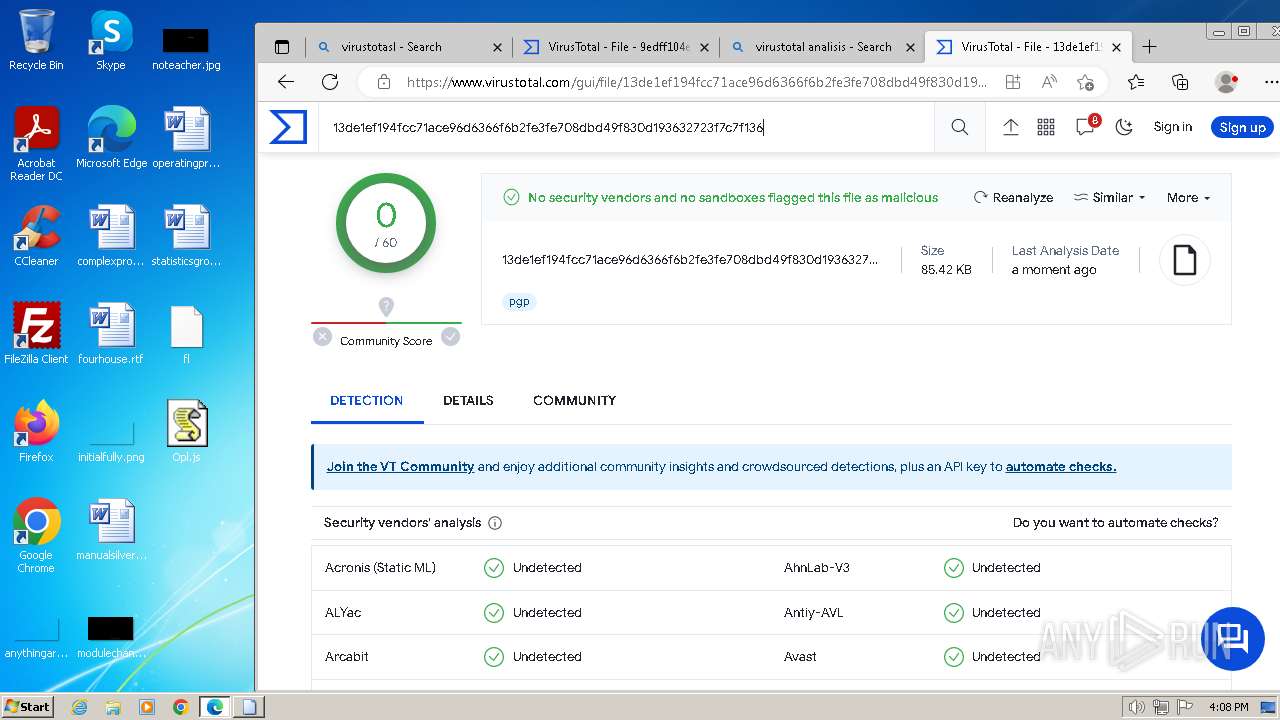Click the Sign up button
The image size is (1280, 720).
click(1242, 127)
